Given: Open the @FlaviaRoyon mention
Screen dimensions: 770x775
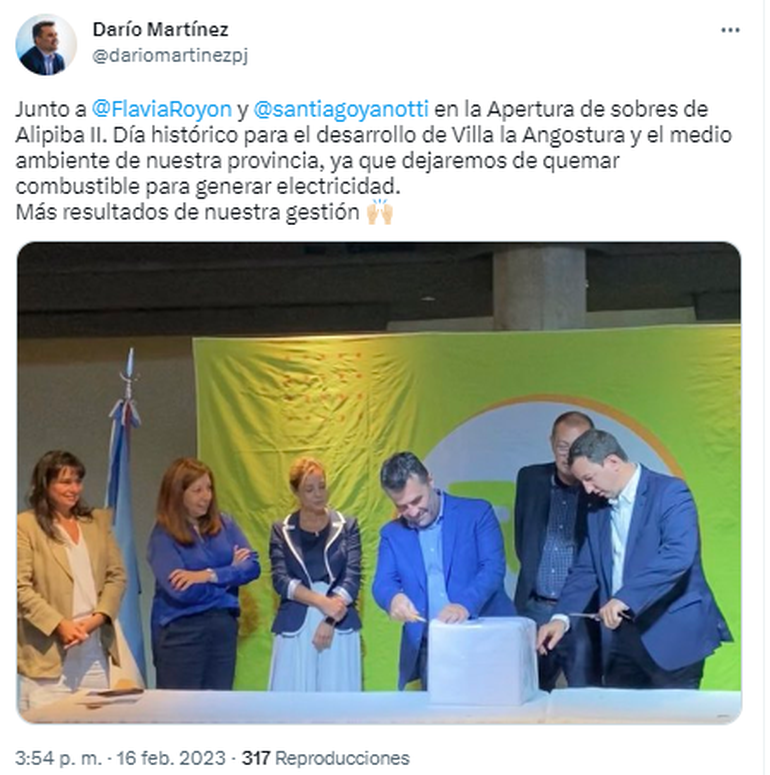Looking at the screenshot, I should (x=162, y=109).
